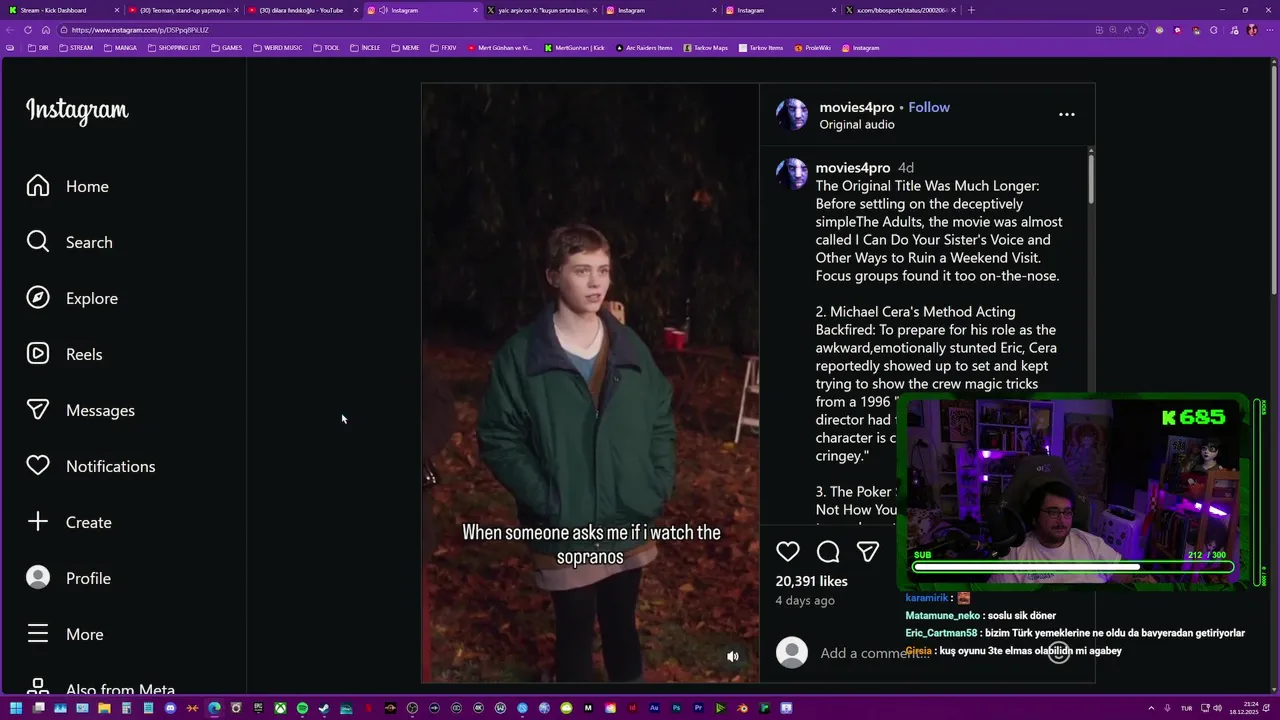Toggle the video sound with the speaker icon
The width and height of the screenshot is (1280, 720).
732,656
